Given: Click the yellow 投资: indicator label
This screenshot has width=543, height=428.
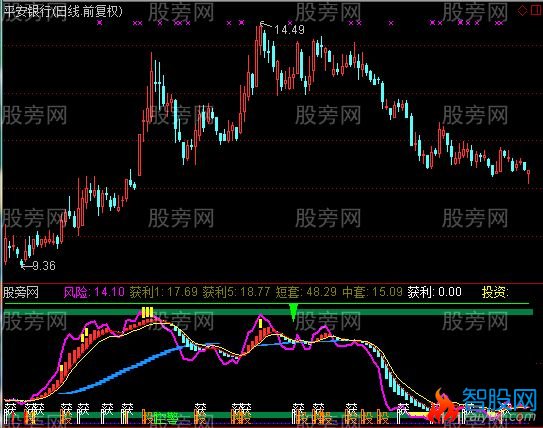Looking at the screenshot, I should point(495,292).
